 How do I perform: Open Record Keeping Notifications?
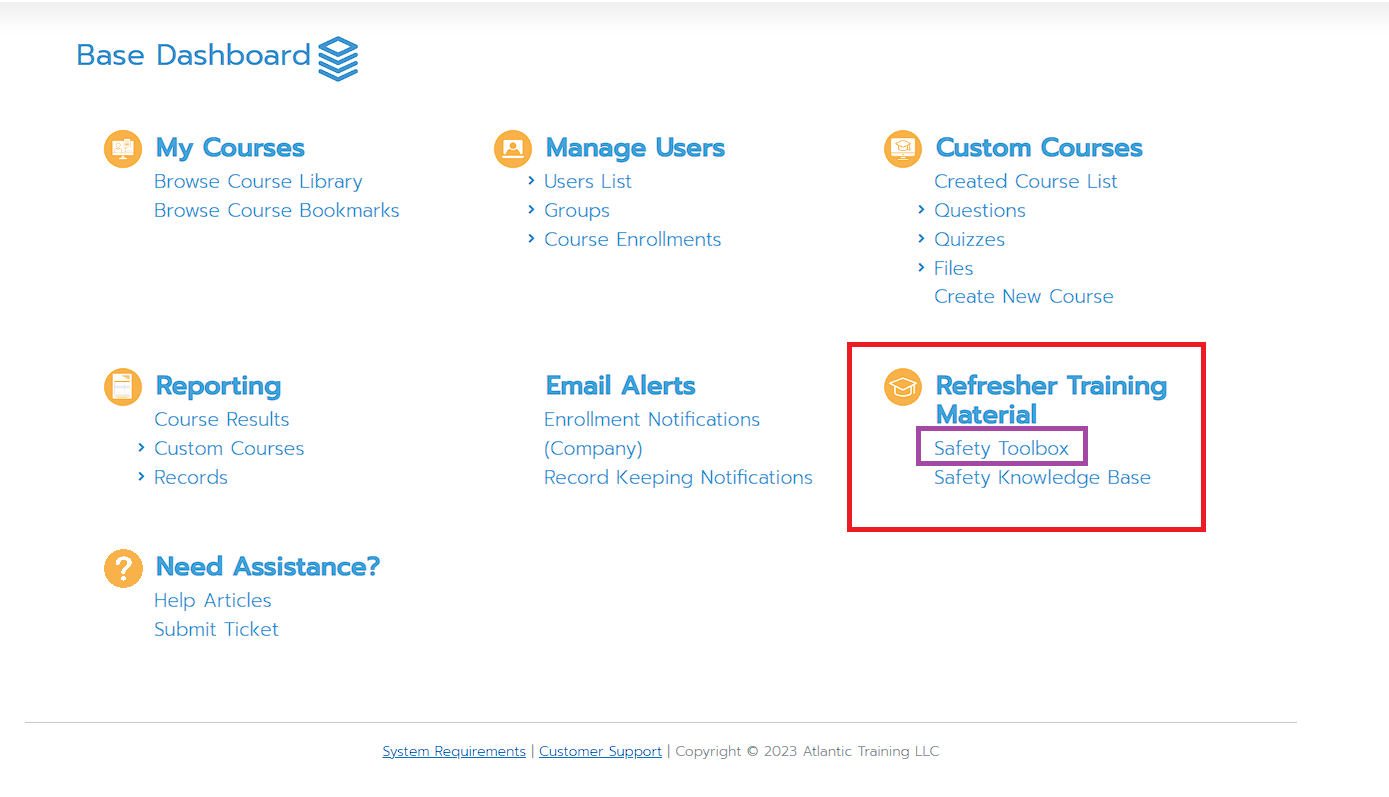tap(678, 477)
